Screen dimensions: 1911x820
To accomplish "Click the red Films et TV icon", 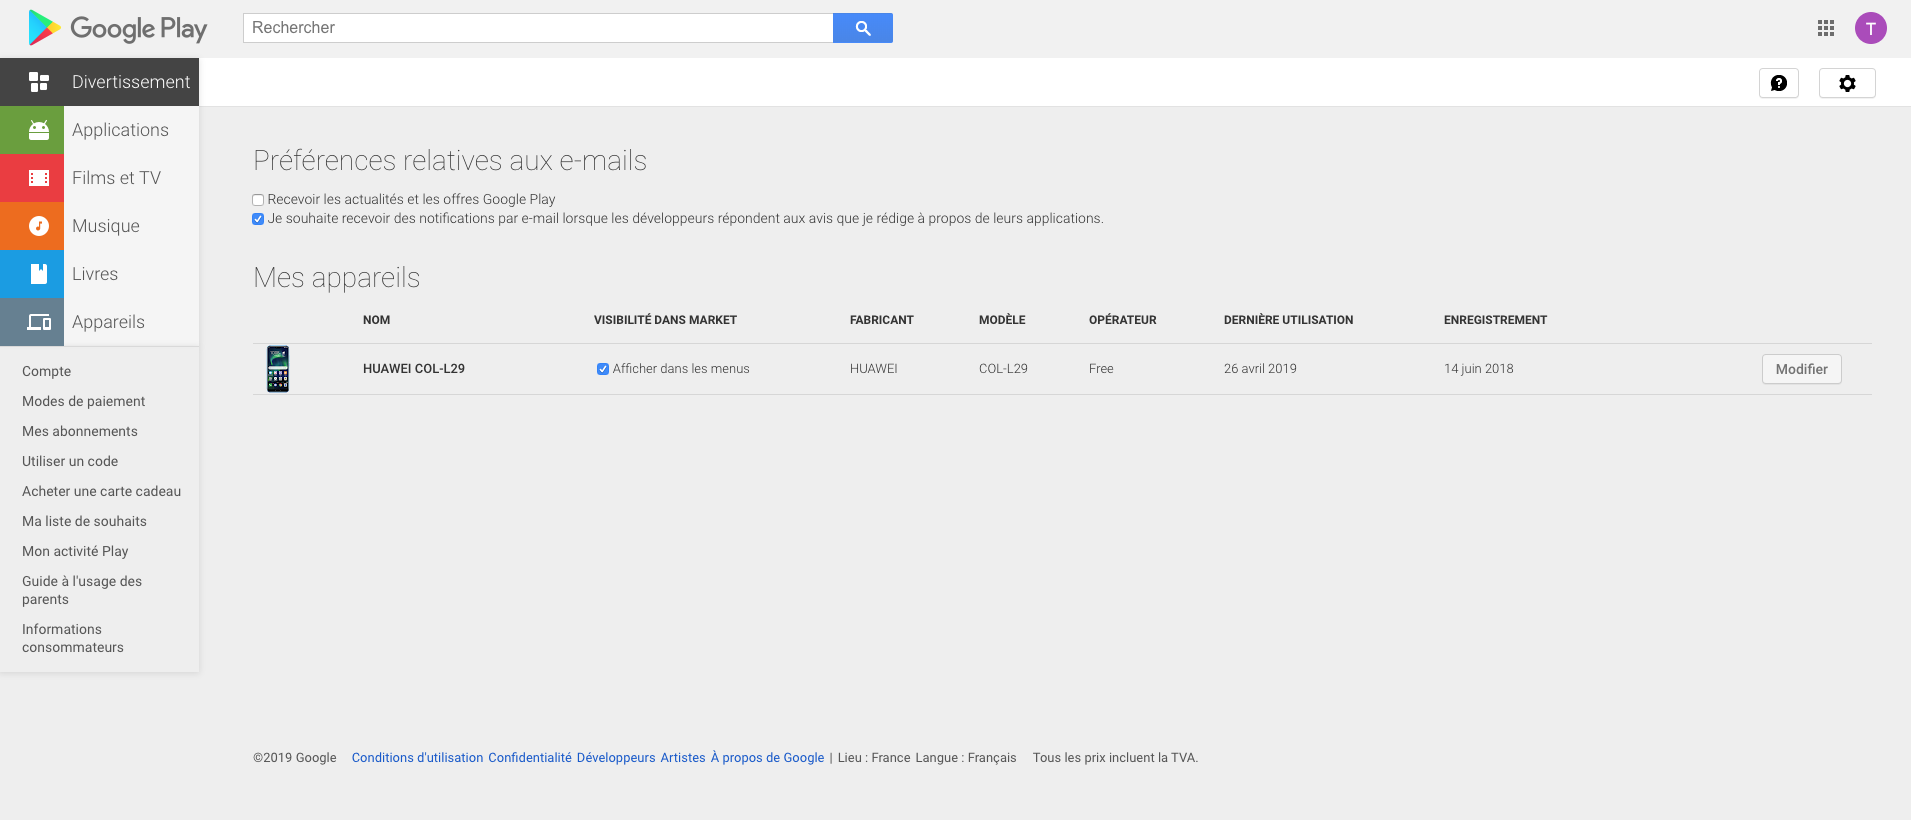I will pos(38,178).
